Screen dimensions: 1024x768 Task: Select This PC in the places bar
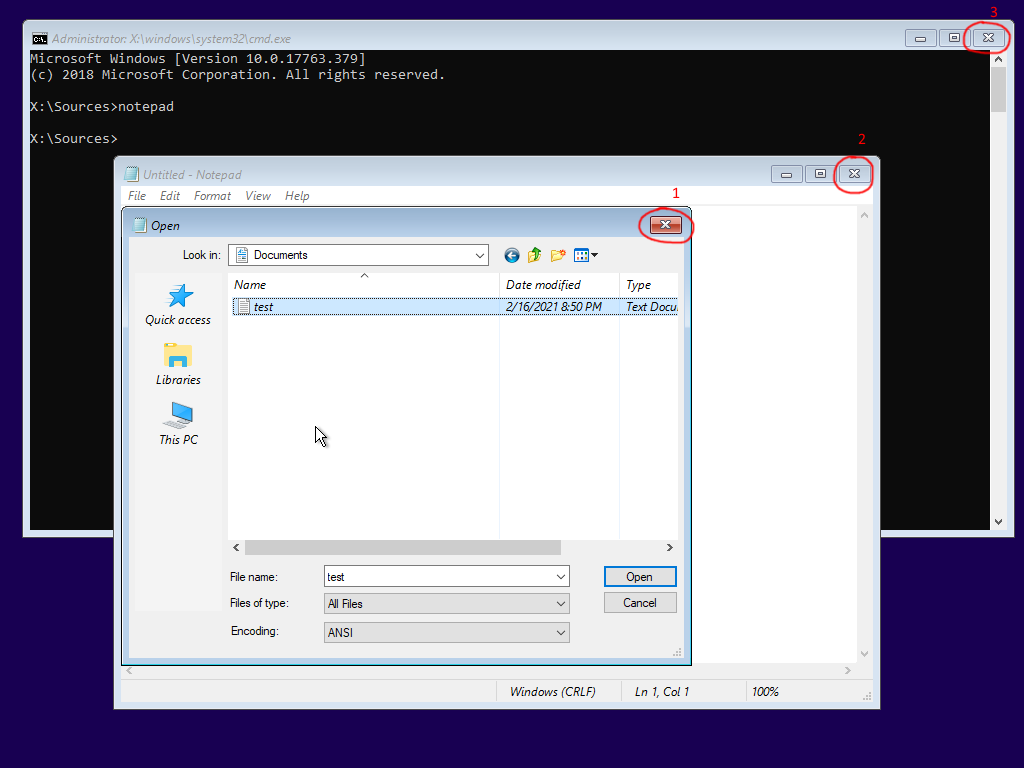(x=178, y=424)
